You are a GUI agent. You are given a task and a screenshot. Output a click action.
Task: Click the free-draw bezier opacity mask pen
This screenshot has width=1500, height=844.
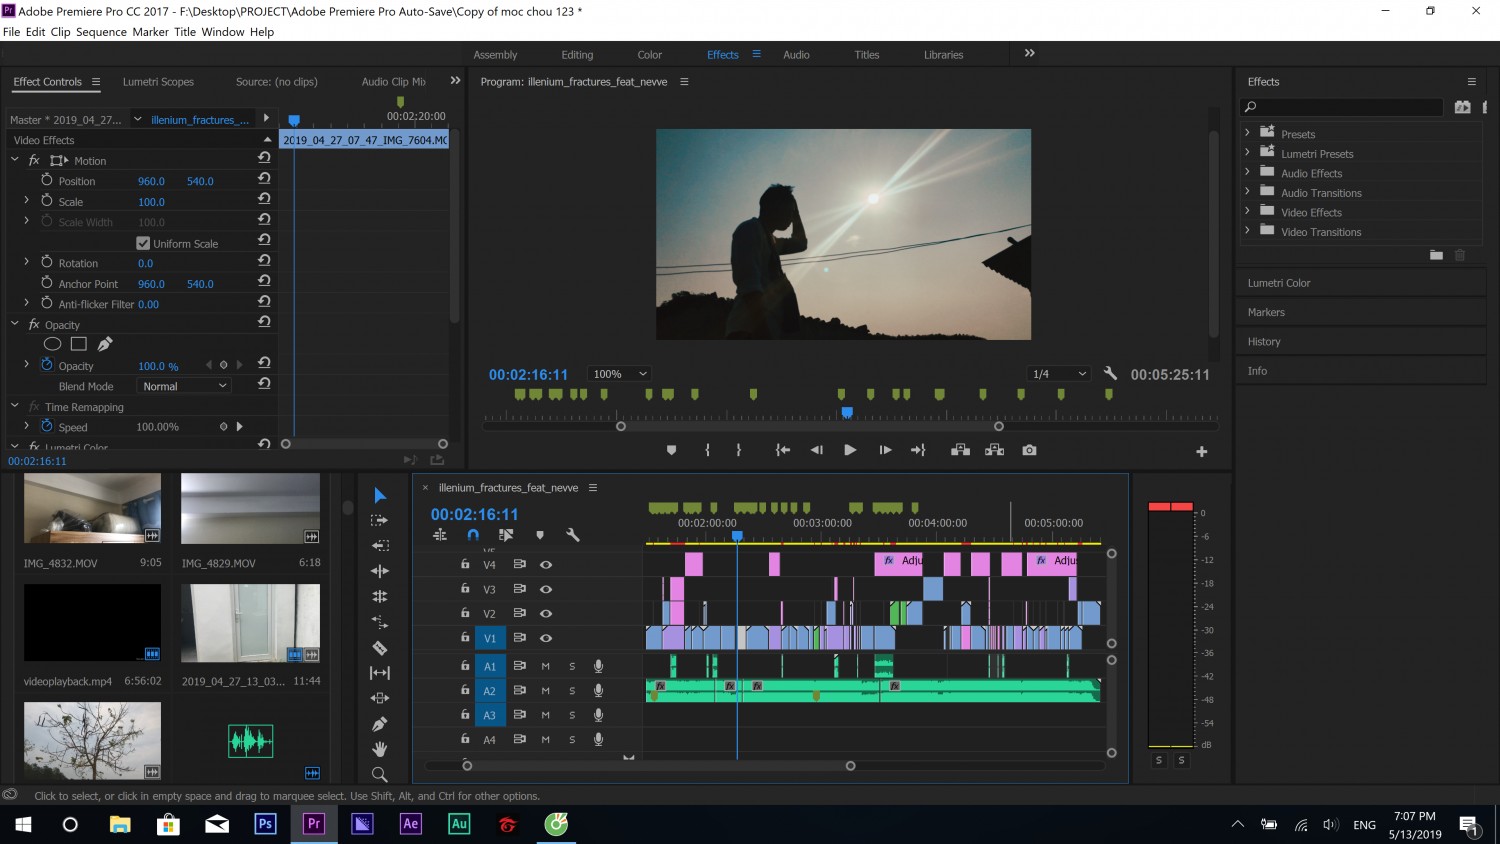pyautogui.click(x=105, y=344)
